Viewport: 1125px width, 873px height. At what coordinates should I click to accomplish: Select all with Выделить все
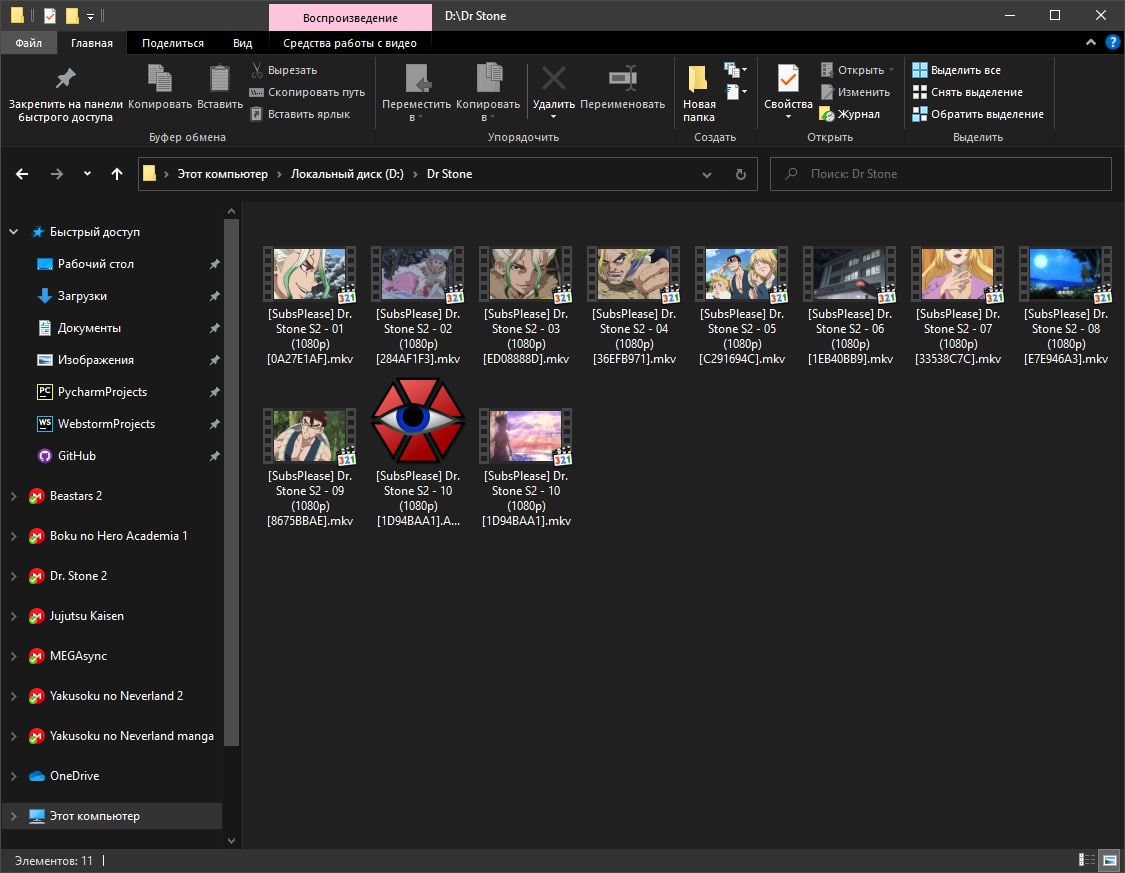click(x=956, y=70)
